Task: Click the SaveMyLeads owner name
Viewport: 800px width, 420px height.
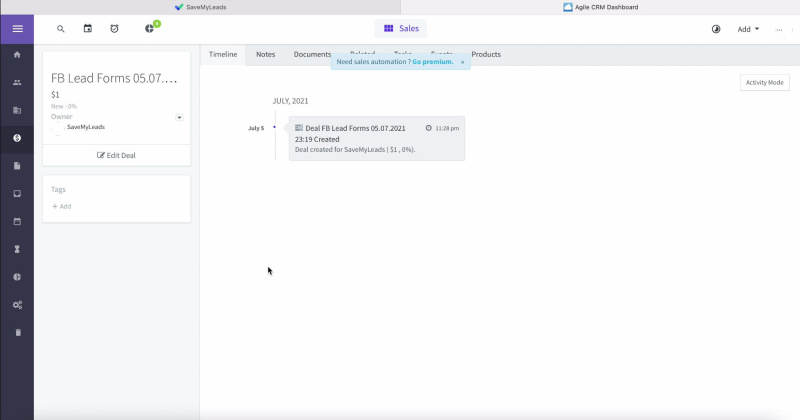Action: click(x=86, y=127)
